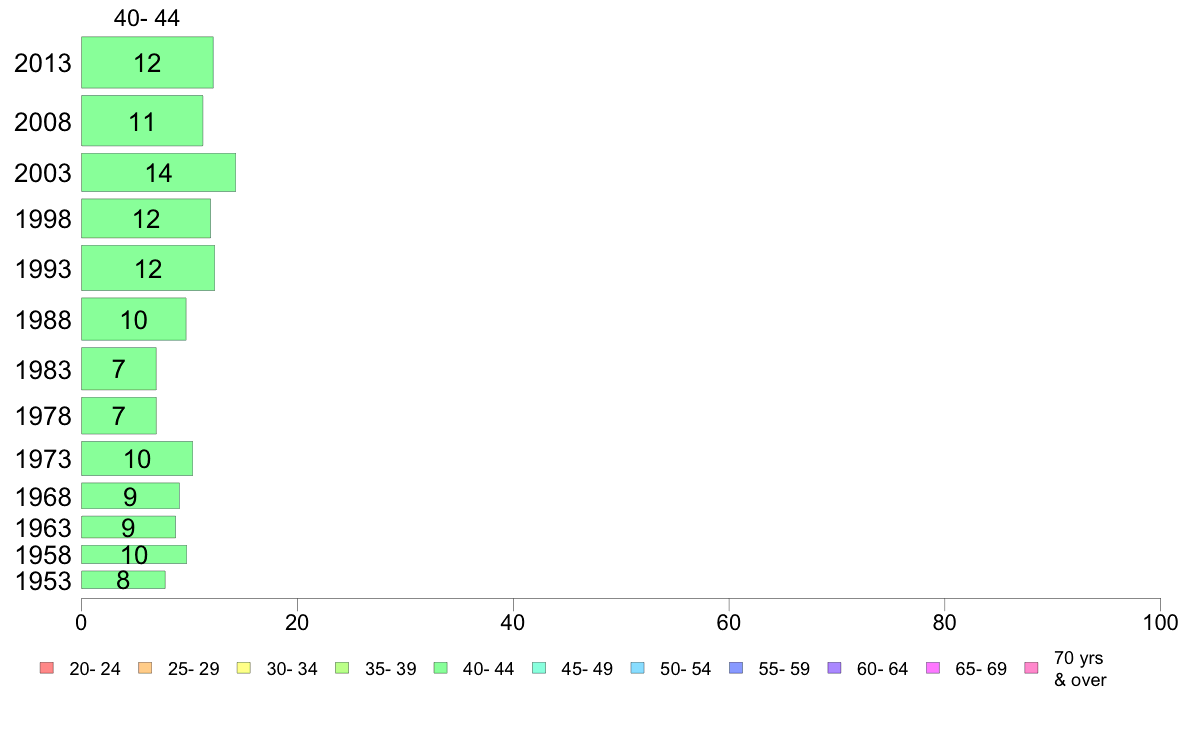The height and width of the screenshot is (736, 1188).
Task: Click the 55-59 legend swatch
Action: (736, 668)
